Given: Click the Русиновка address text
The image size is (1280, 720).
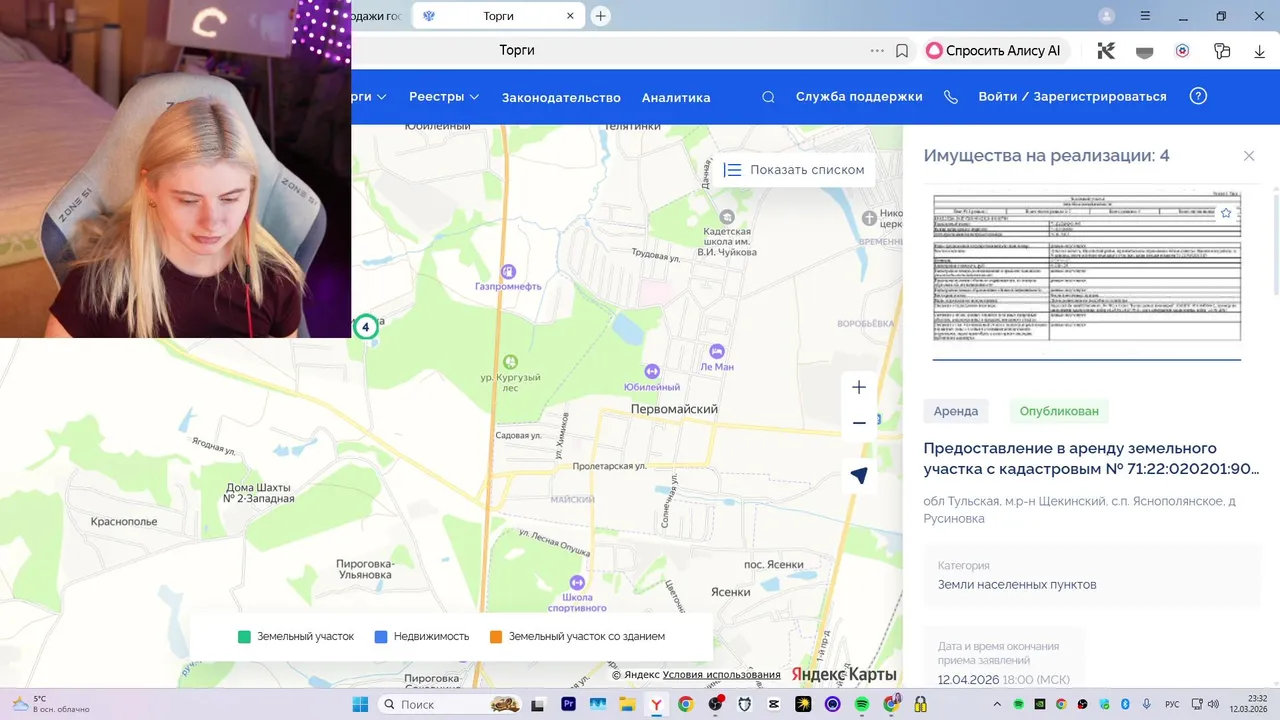Looking at the screenshot, I should tap(954, 519).
